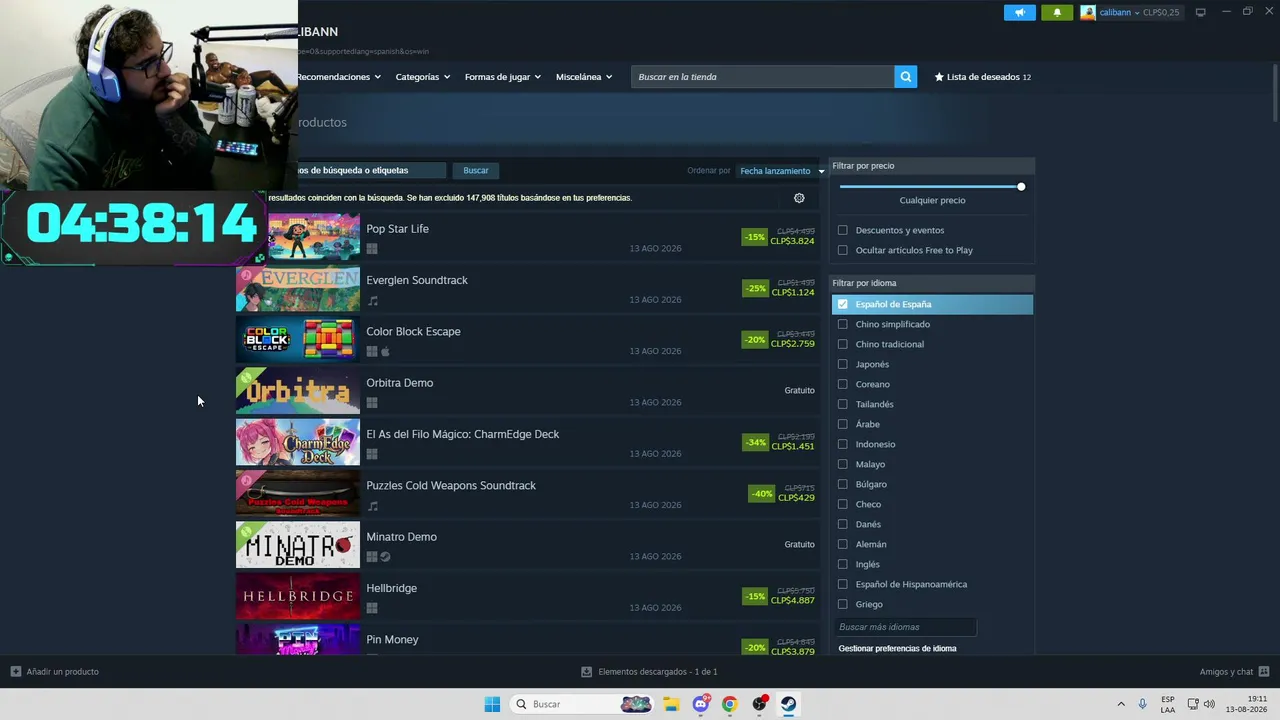Click Gestionar preferencias de idioma link
This screenshot has height=720, width=1280.
tap(897, 649)
